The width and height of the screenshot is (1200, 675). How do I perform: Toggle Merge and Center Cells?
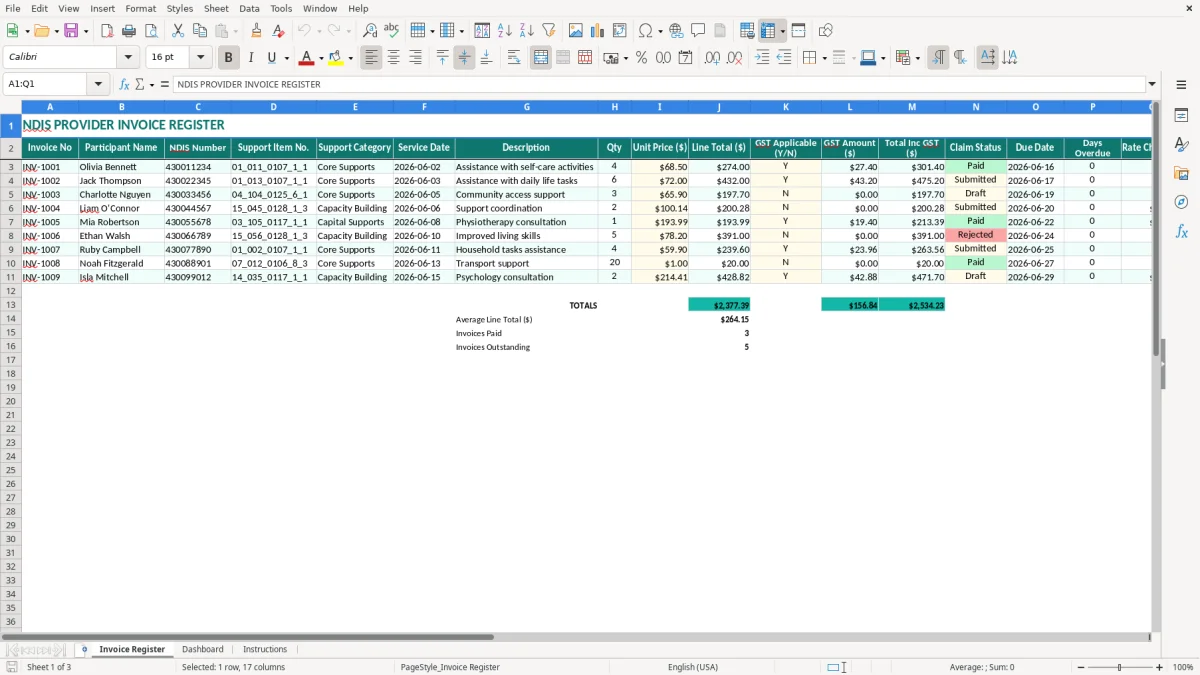coord(541,58)
